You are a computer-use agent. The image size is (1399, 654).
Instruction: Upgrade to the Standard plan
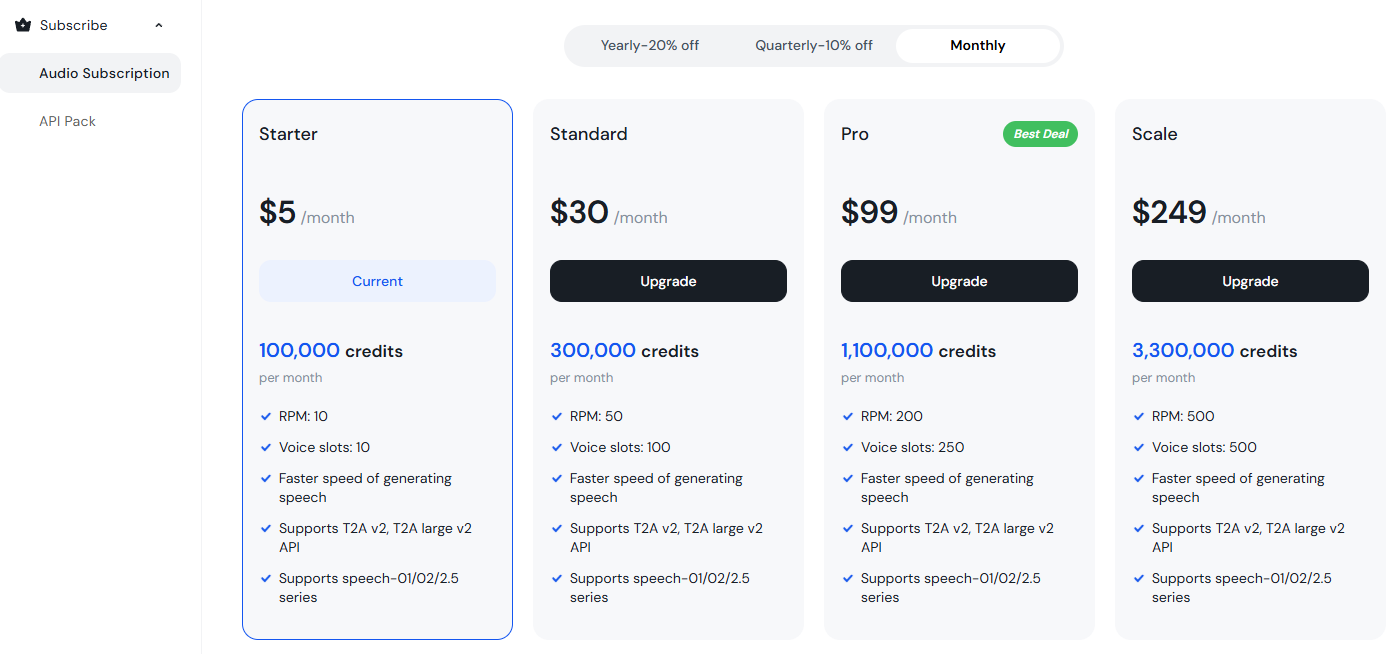[668, 281]
